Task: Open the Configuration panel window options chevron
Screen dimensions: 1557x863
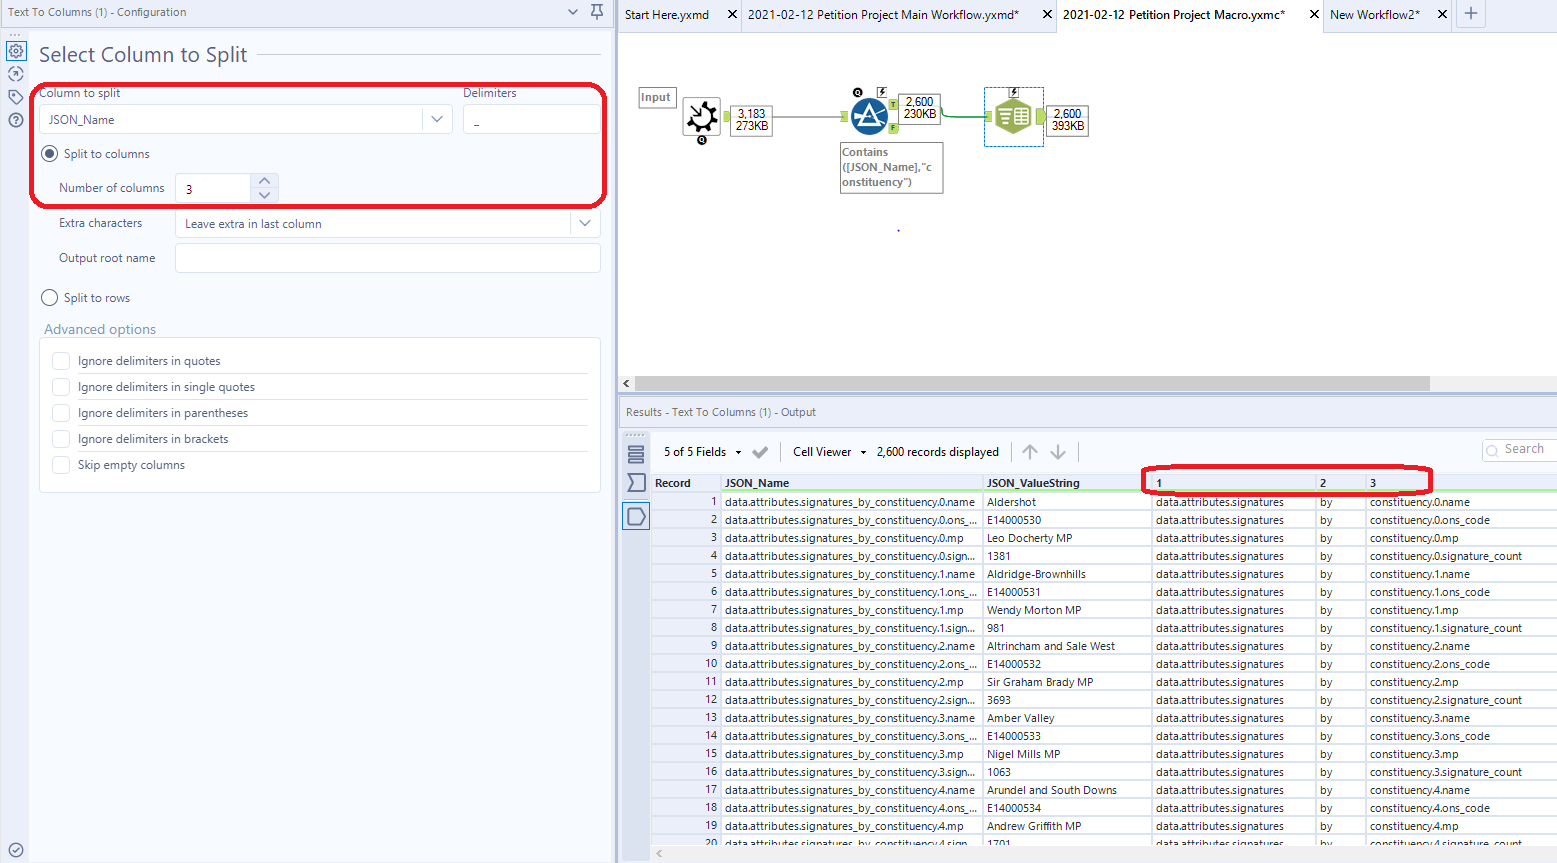Action: coord(573,12)
